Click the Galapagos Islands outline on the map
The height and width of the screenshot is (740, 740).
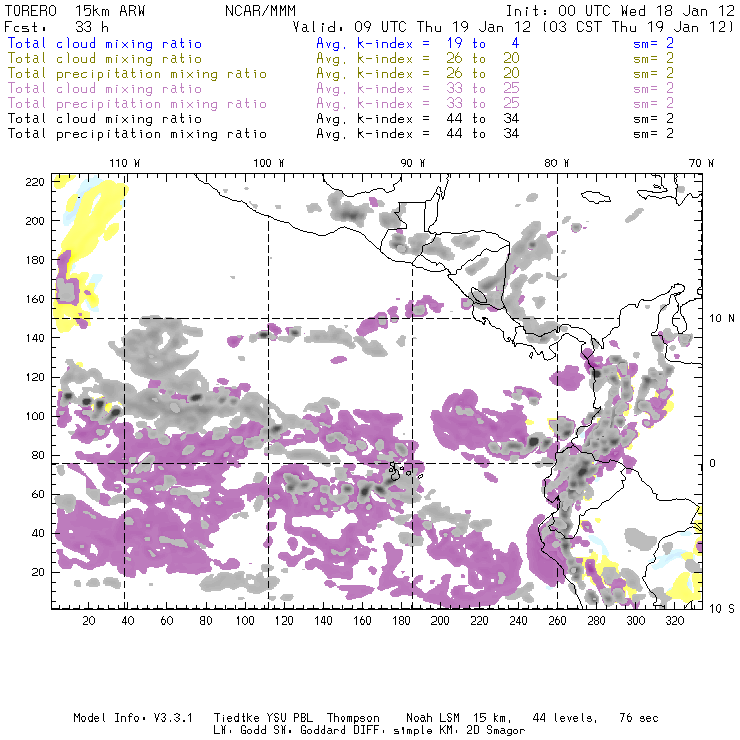point(405,471)
